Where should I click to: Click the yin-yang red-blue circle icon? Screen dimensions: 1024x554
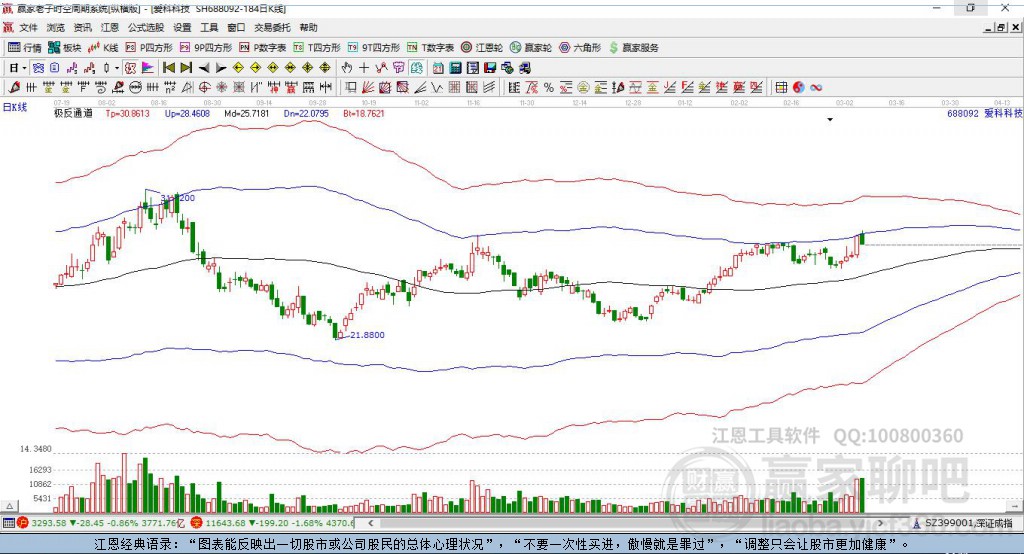coord(799,87)
